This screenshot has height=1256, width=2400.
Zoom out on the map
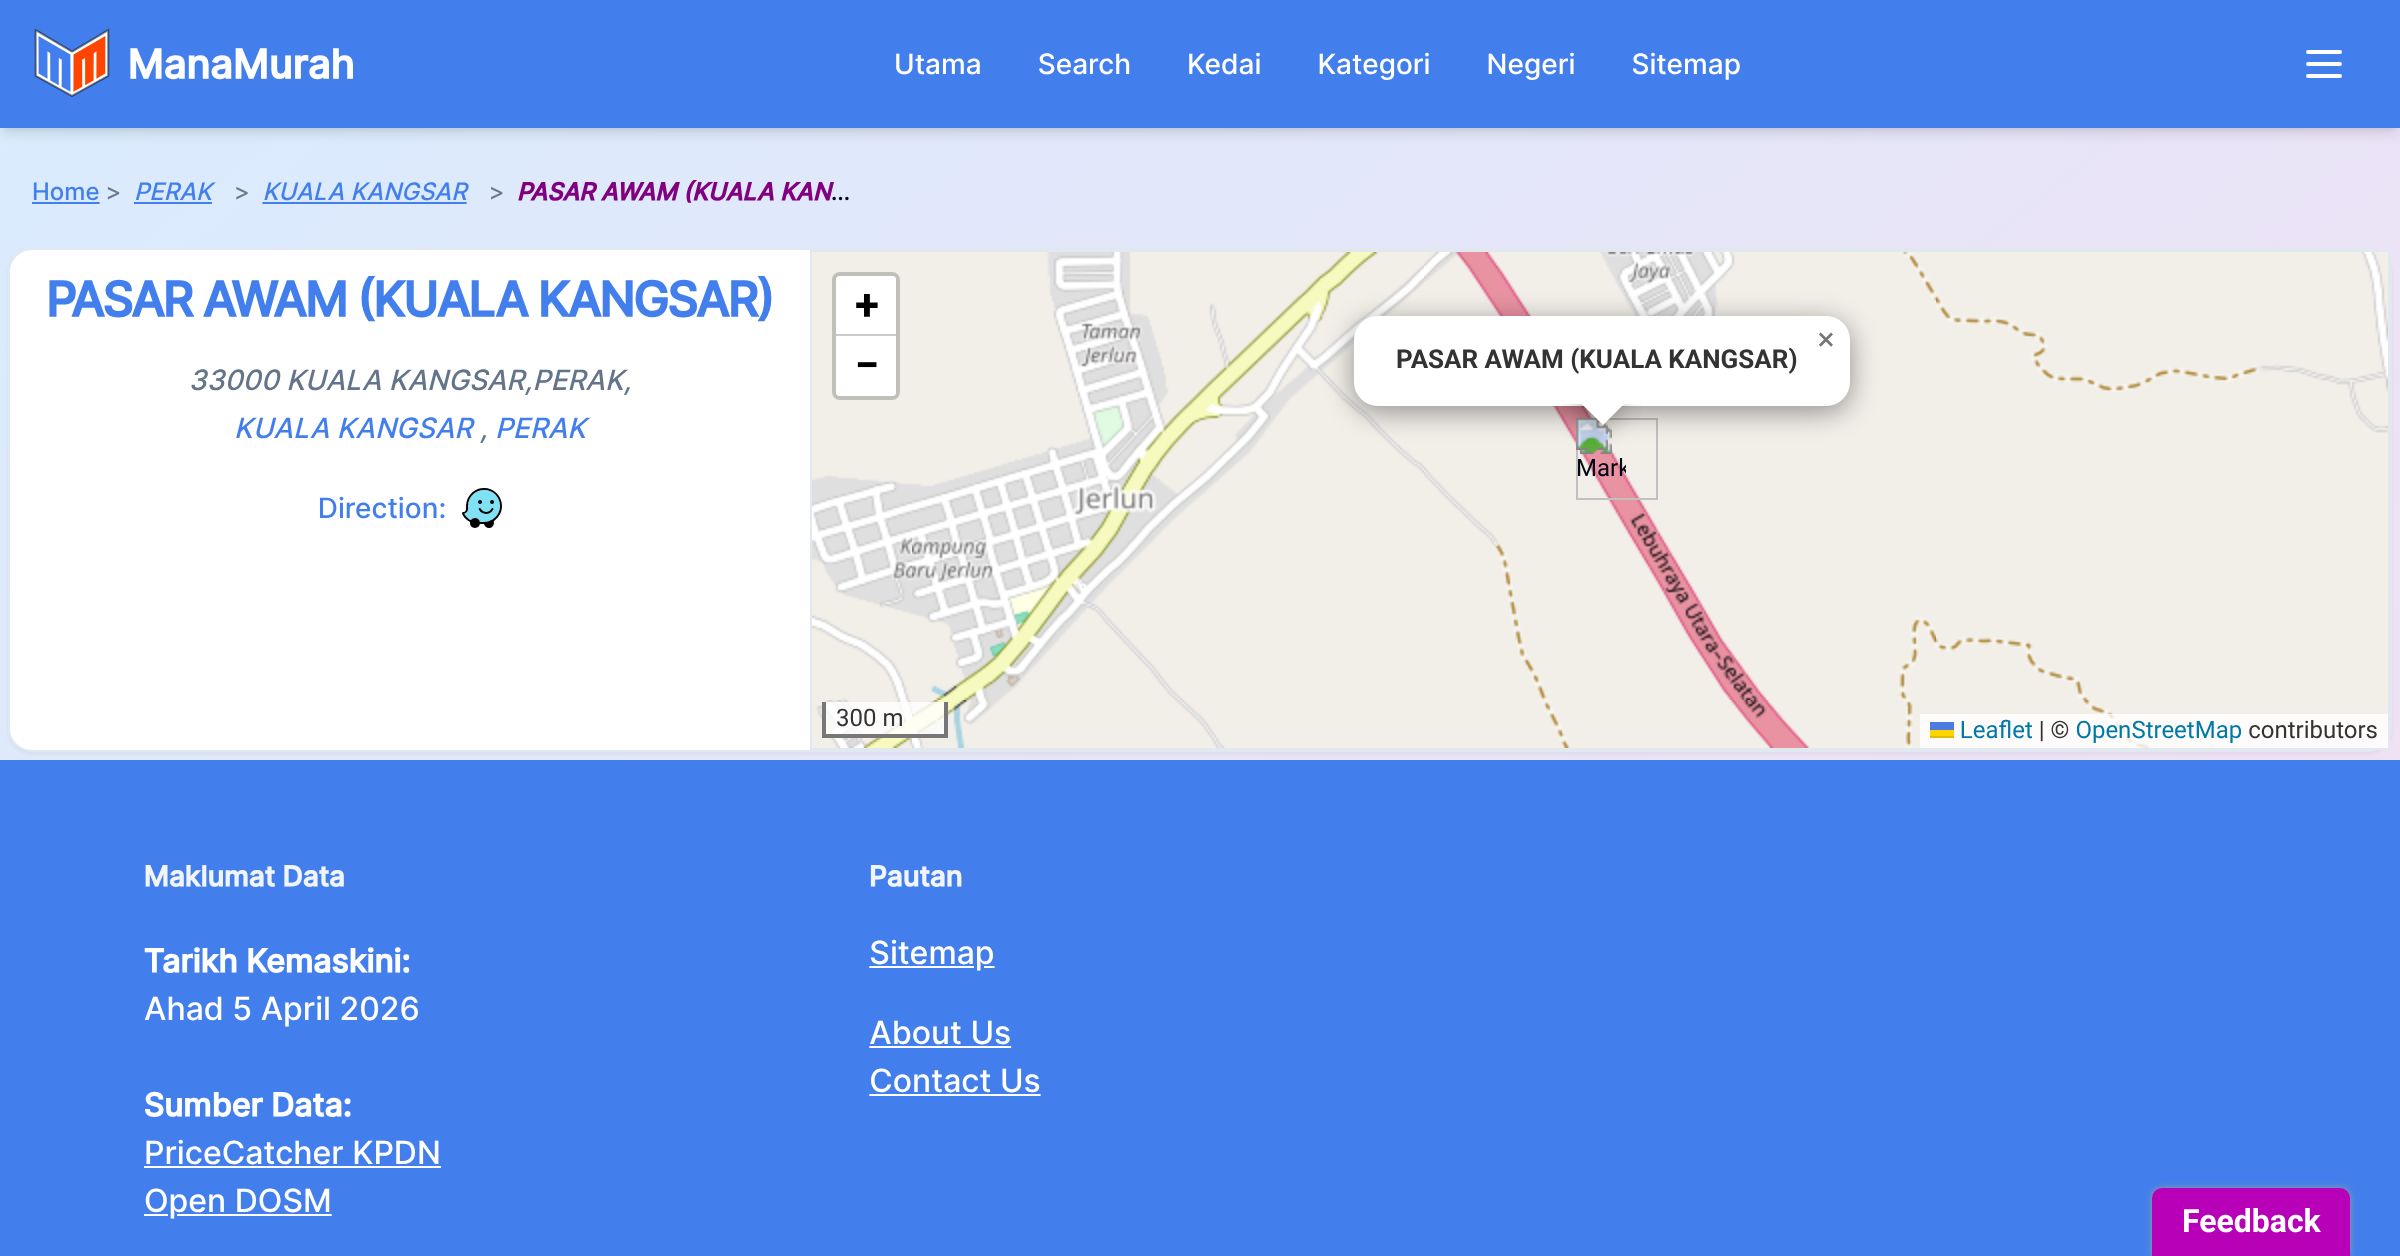click(866, 366)
